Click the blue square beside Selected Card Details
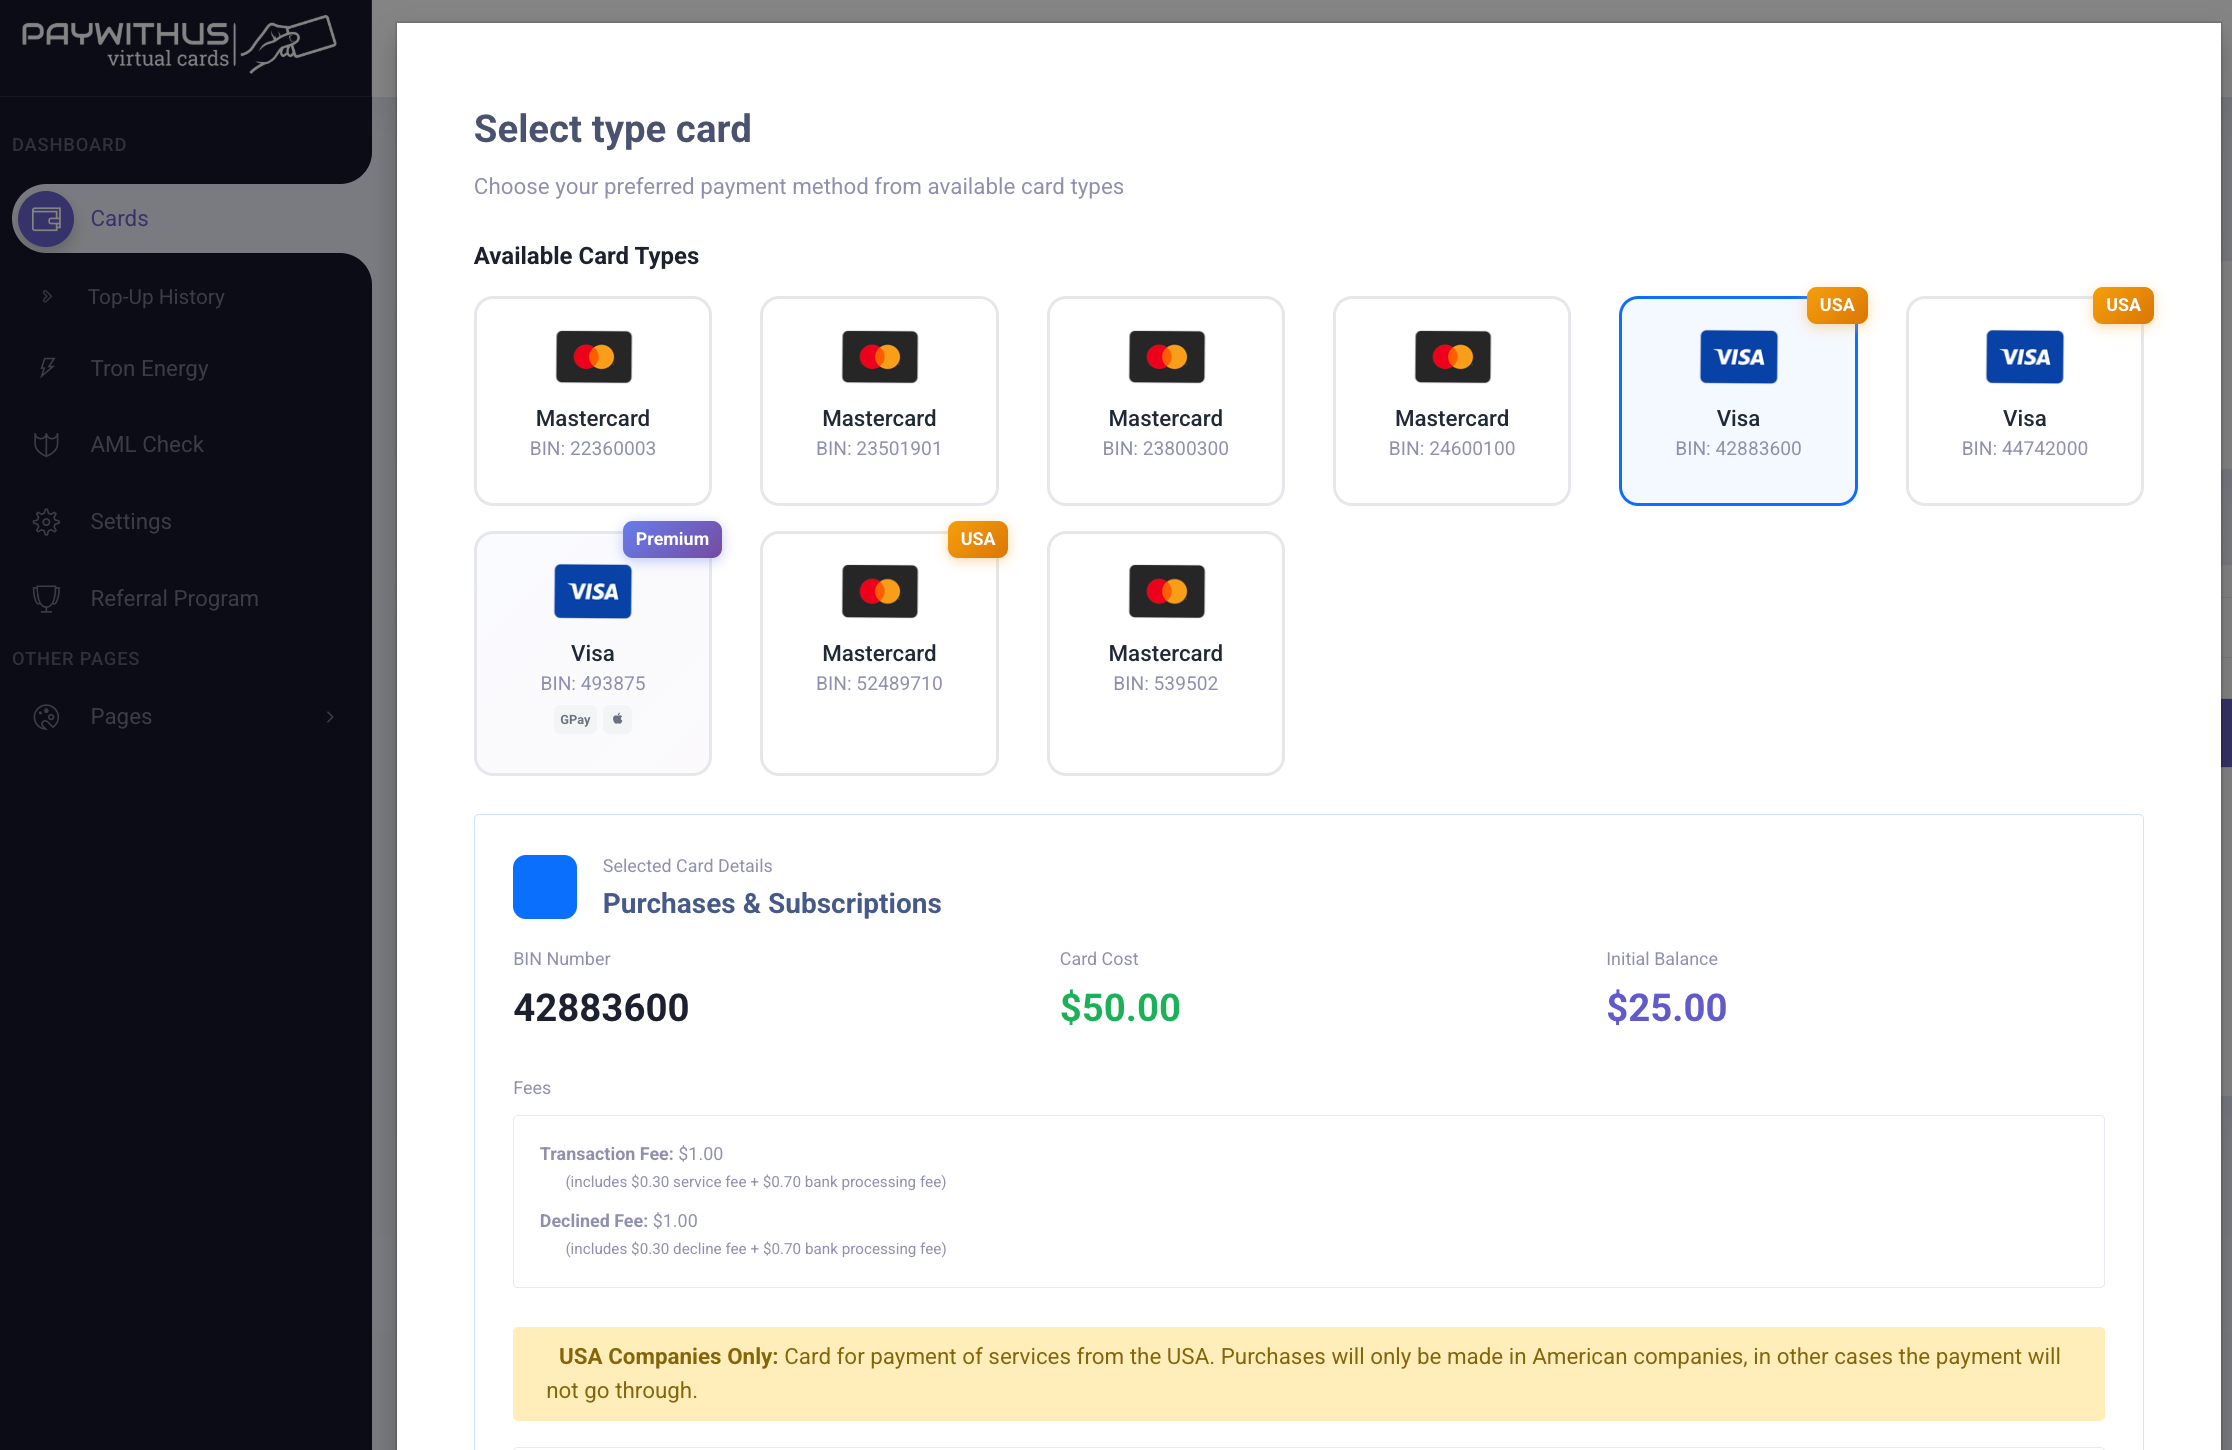 pos(545,886)
